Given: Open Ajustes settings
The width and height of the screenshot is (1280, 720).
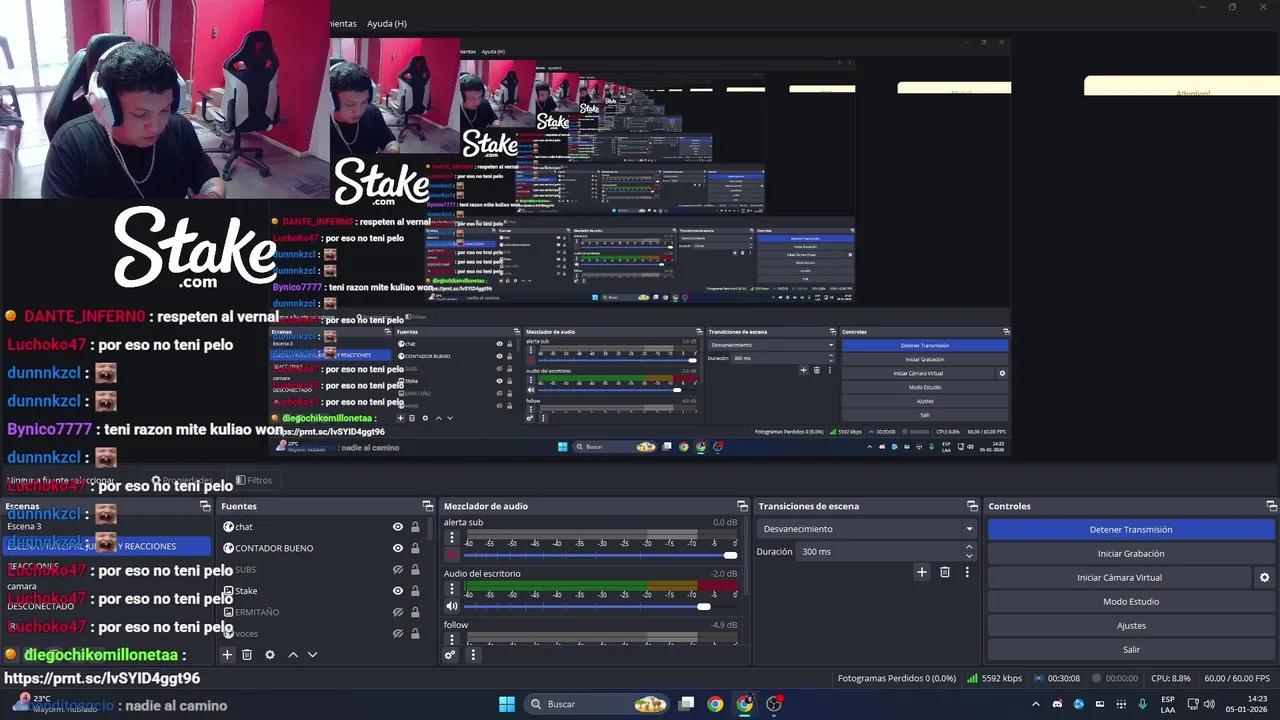Looking at the screenshot, I should point(1131,625).
